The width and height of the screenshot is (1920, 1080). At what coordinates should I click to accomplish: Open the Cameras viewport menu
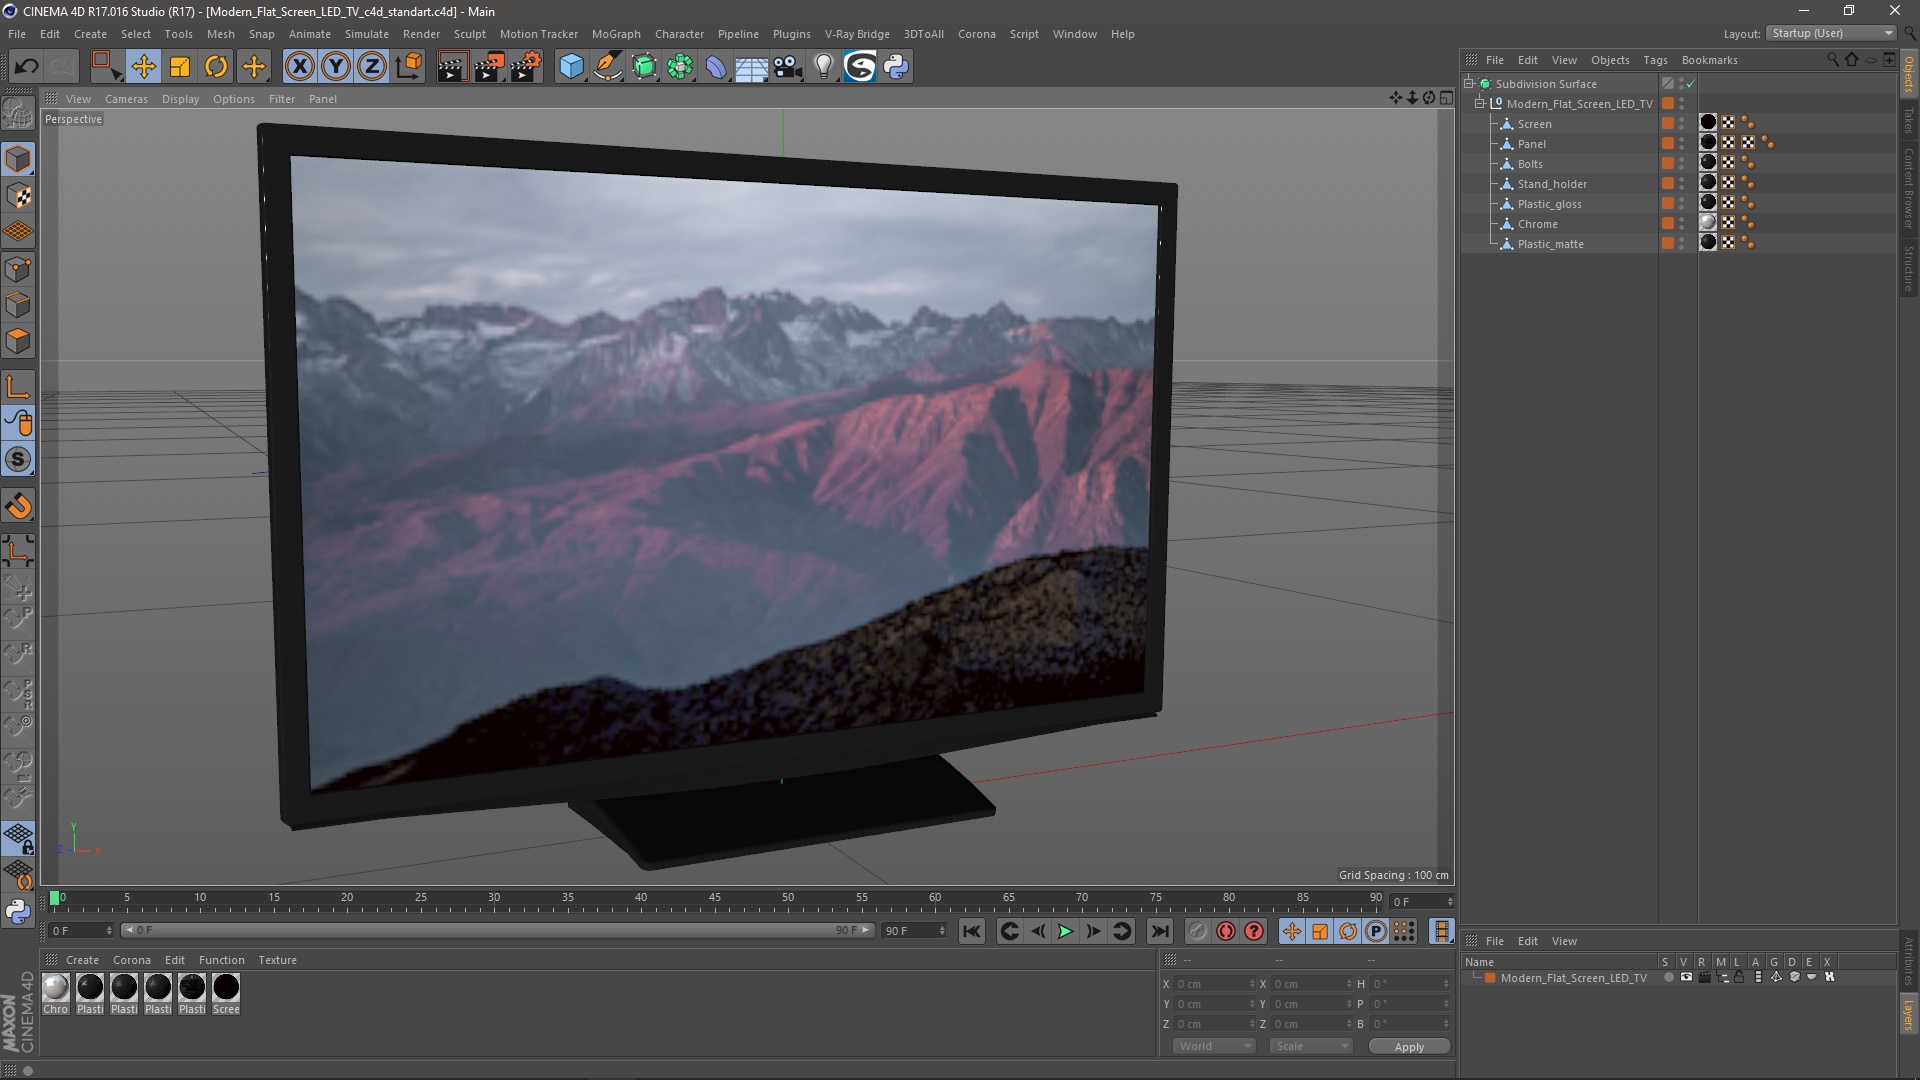126,99
